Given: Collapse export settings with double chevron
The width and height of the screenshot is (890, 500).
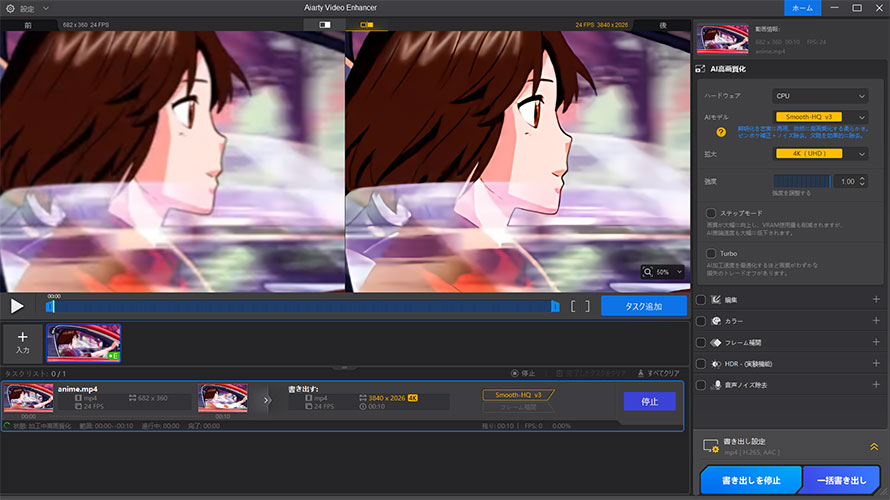Looking at the screenshot, I should (x=874, y=447).
